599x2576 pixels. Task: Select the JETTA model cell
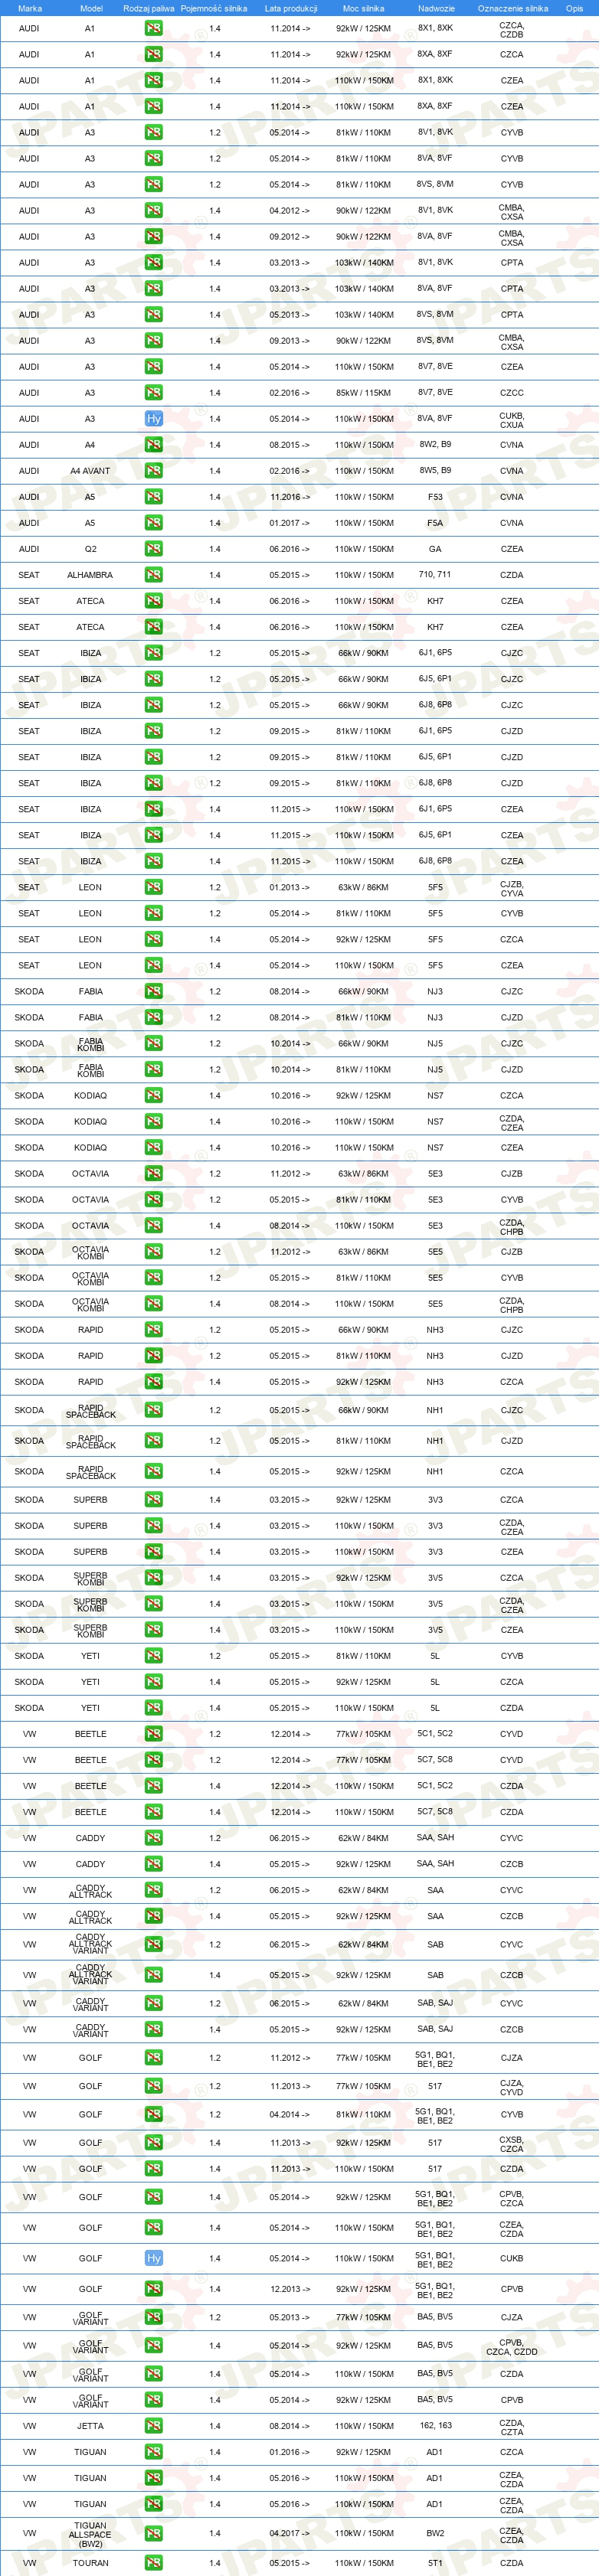tap(90, 2426)
